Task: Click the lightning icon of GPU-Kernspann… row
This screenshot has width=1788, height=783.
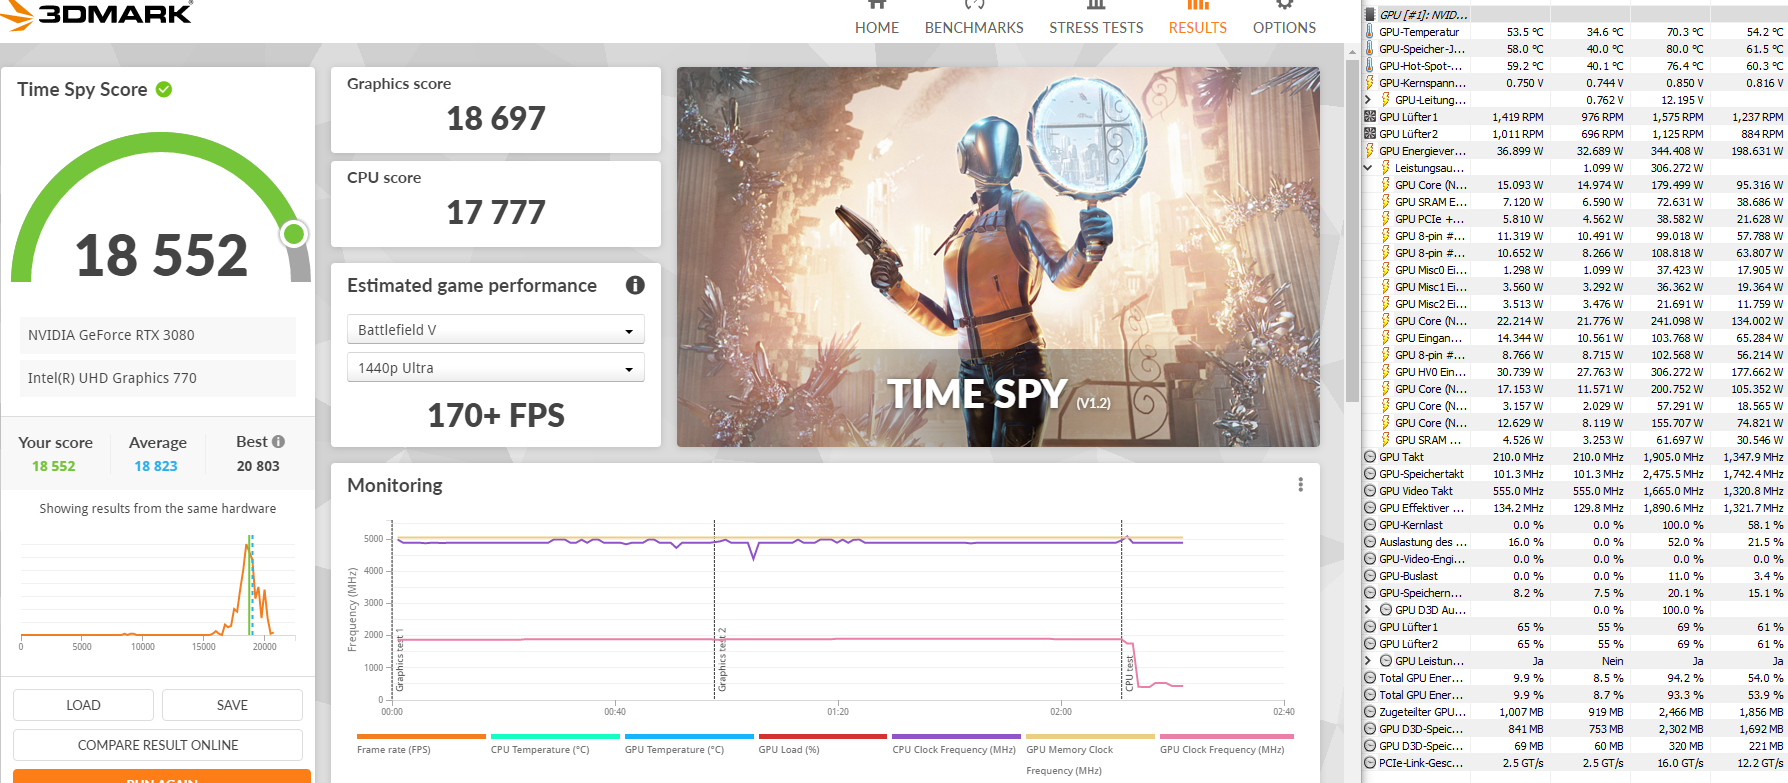Action: [1370, 83]
